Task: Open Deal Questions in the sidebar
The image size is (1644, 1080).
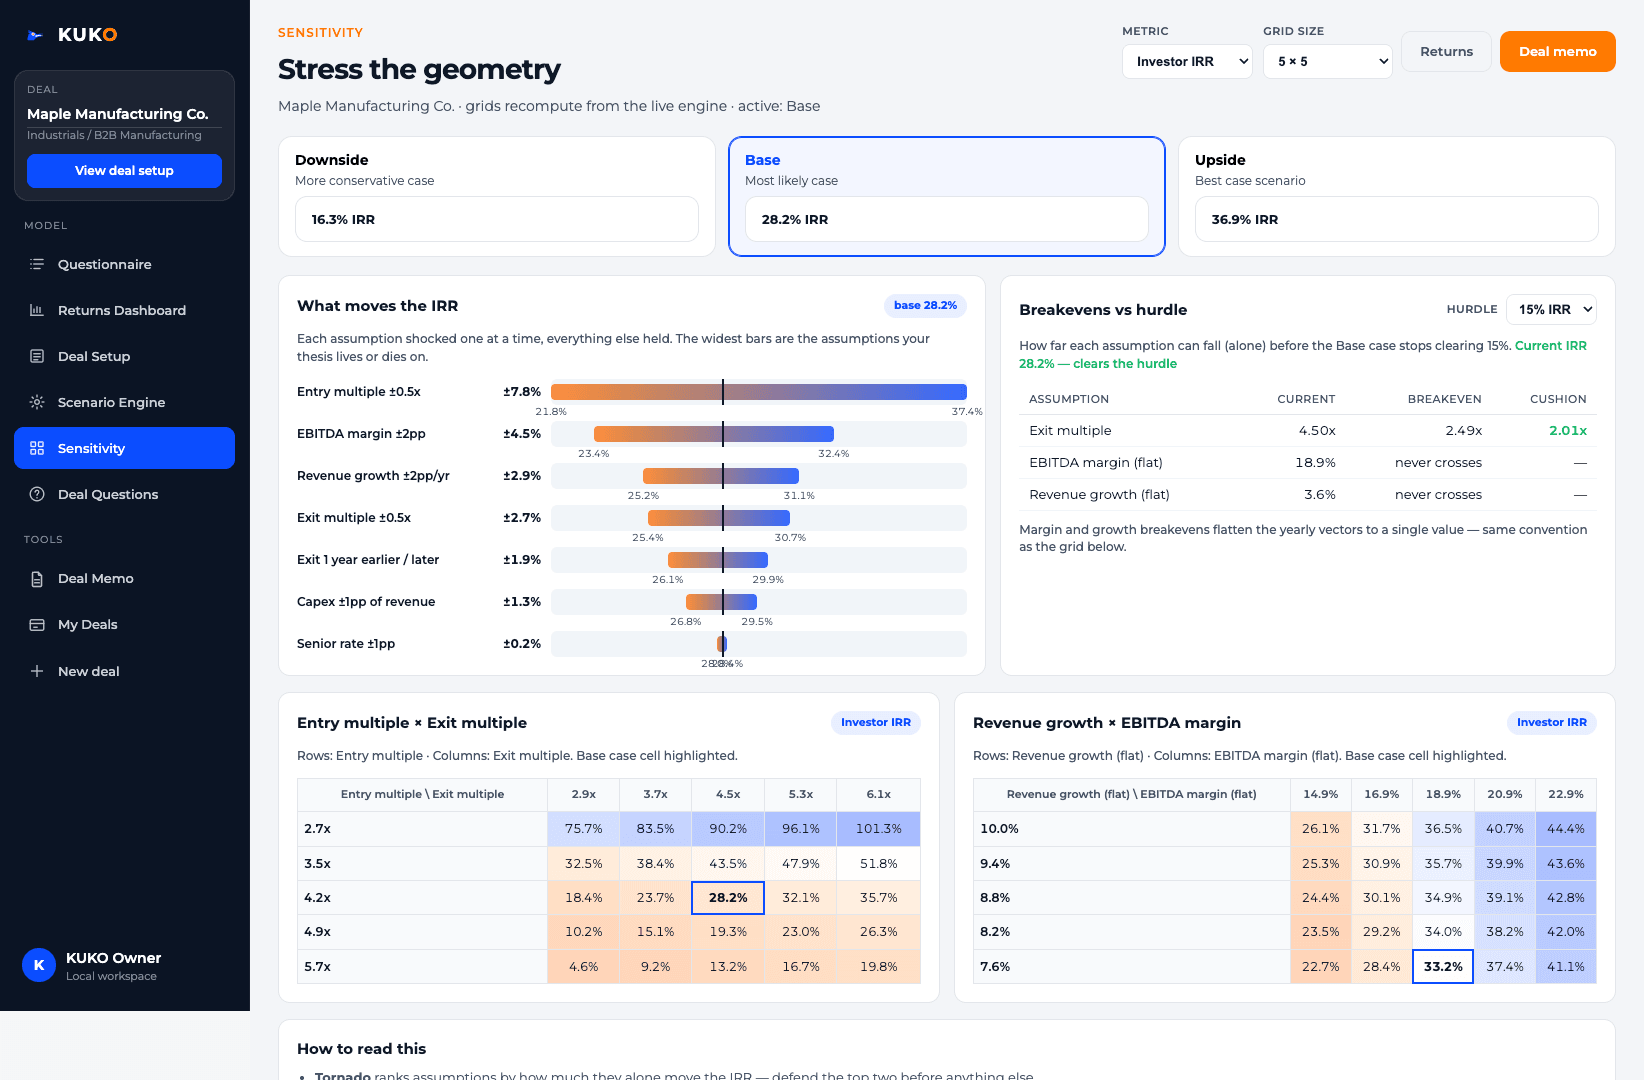Action: click(x=124, y=494)
